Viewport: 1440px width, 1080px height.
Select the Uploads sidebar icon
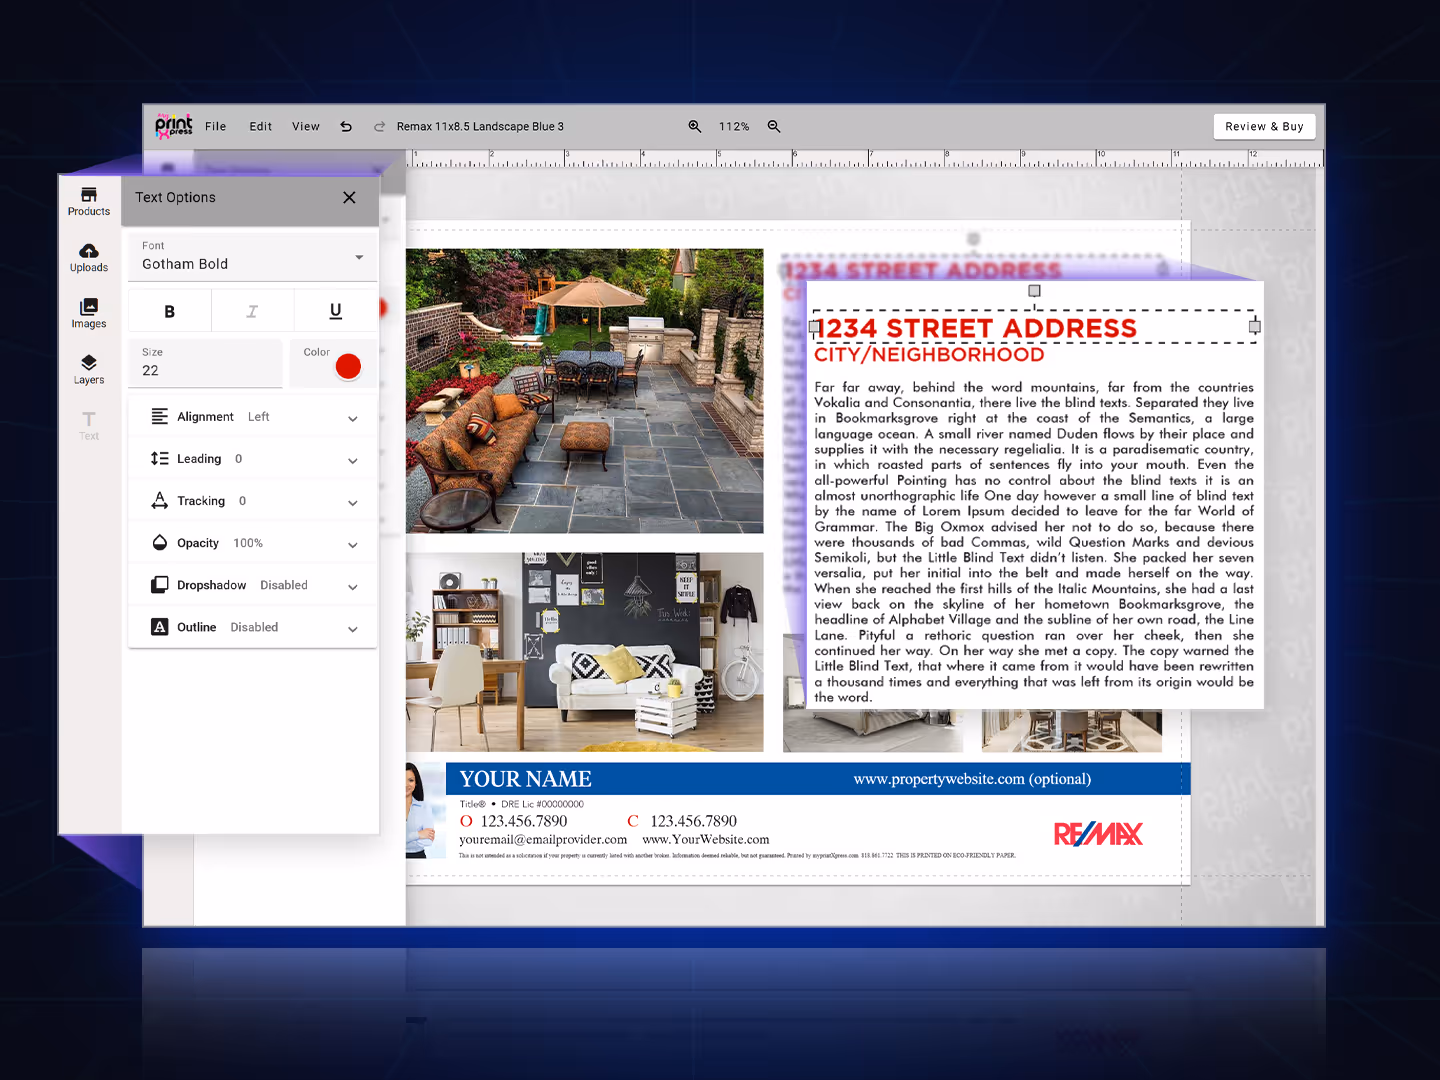[88, 257]
